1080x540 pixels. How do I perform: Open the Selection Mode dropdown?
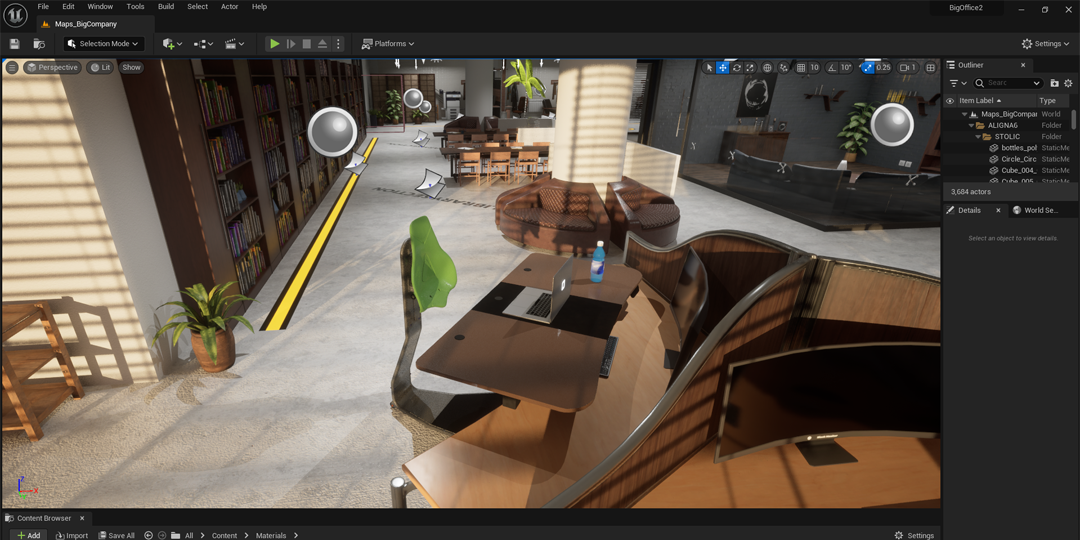click(x=104, y=44)
